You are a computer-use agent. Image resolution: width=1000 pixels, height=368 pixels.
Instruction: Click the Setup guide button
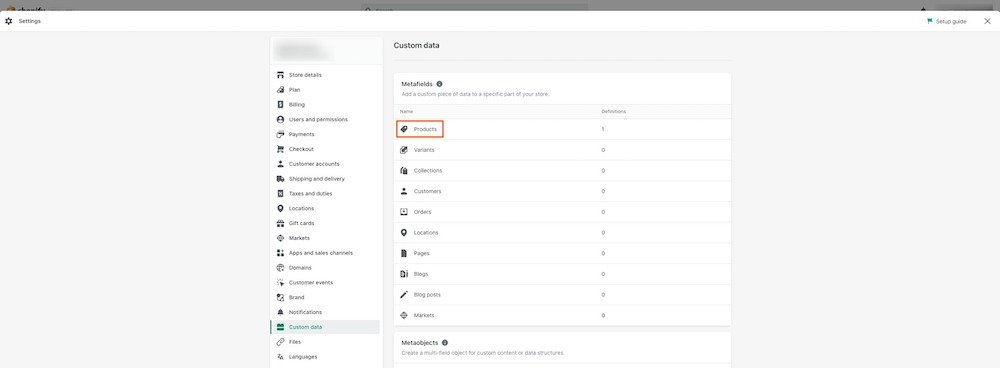click(x=946, y=21)
